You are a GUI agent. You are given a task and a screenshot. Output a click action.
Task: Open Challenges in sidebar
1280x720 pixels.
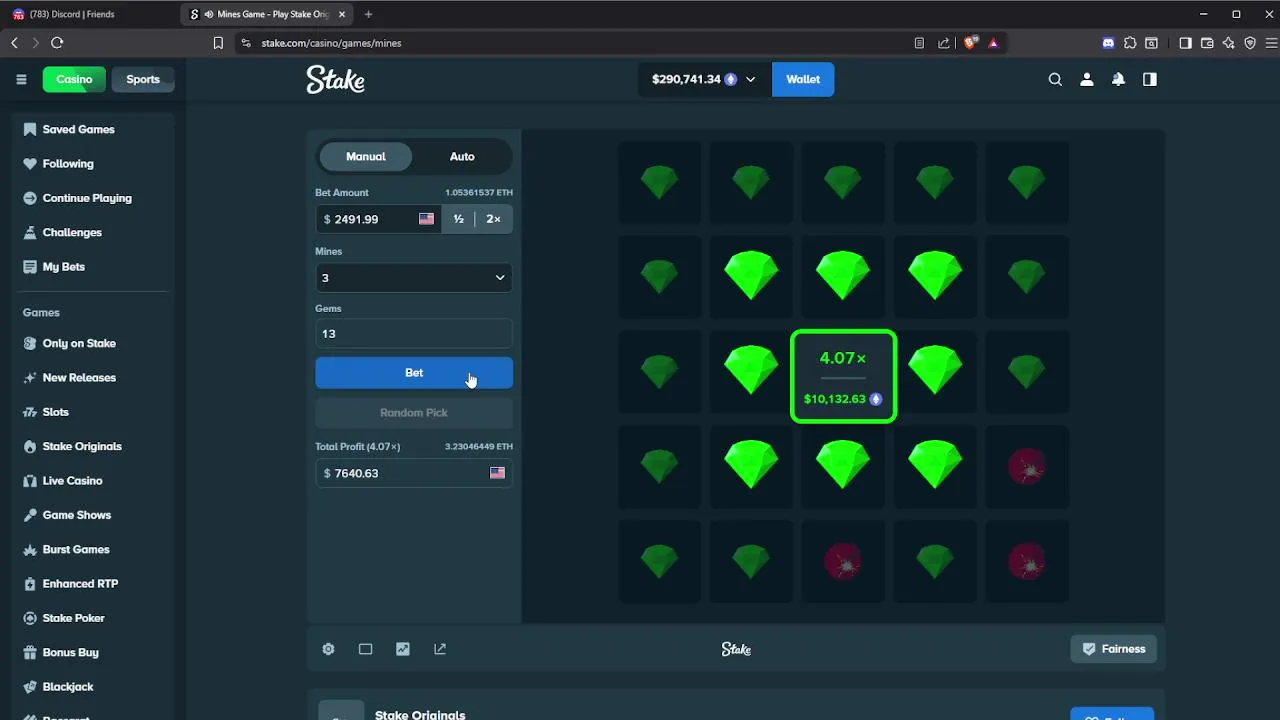[72, 232]
